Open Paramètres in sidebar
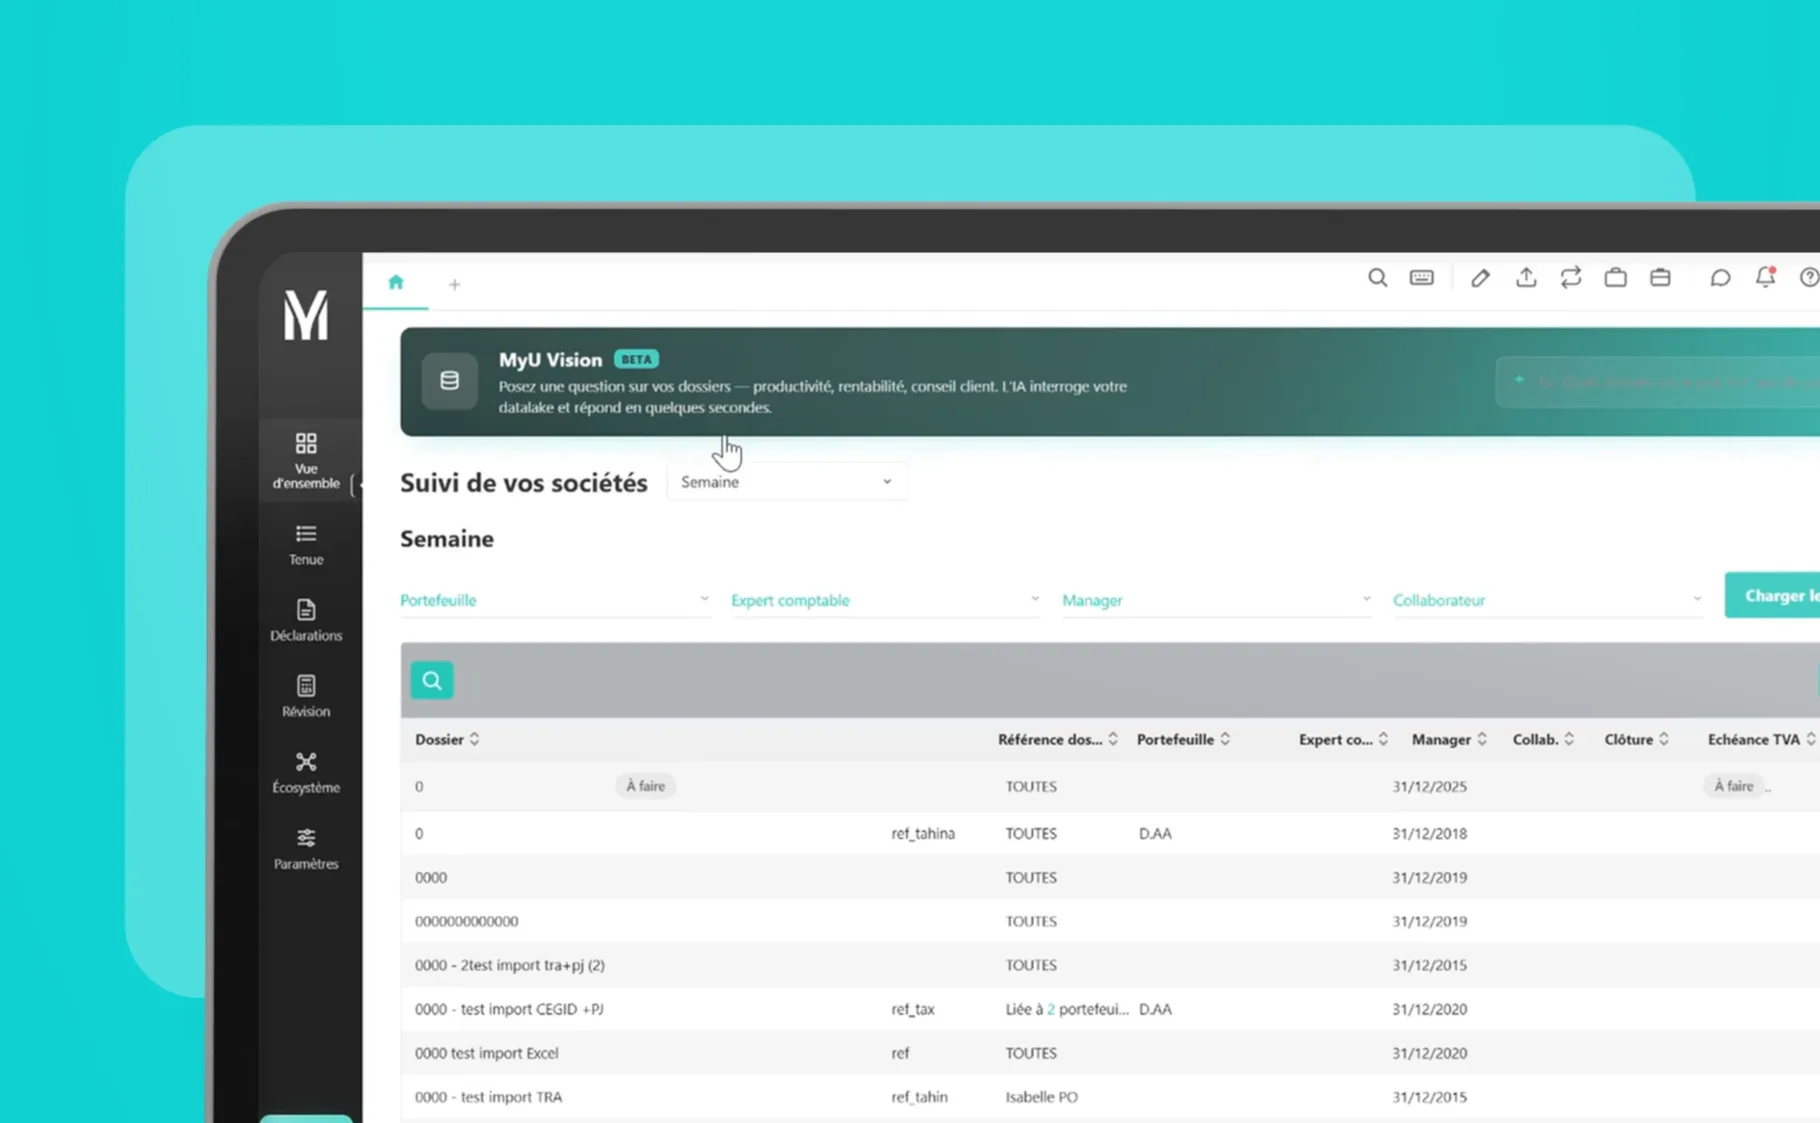The height and width of the screenshot is (1123, 1820). pyautogui.click(x=306, y=849)
